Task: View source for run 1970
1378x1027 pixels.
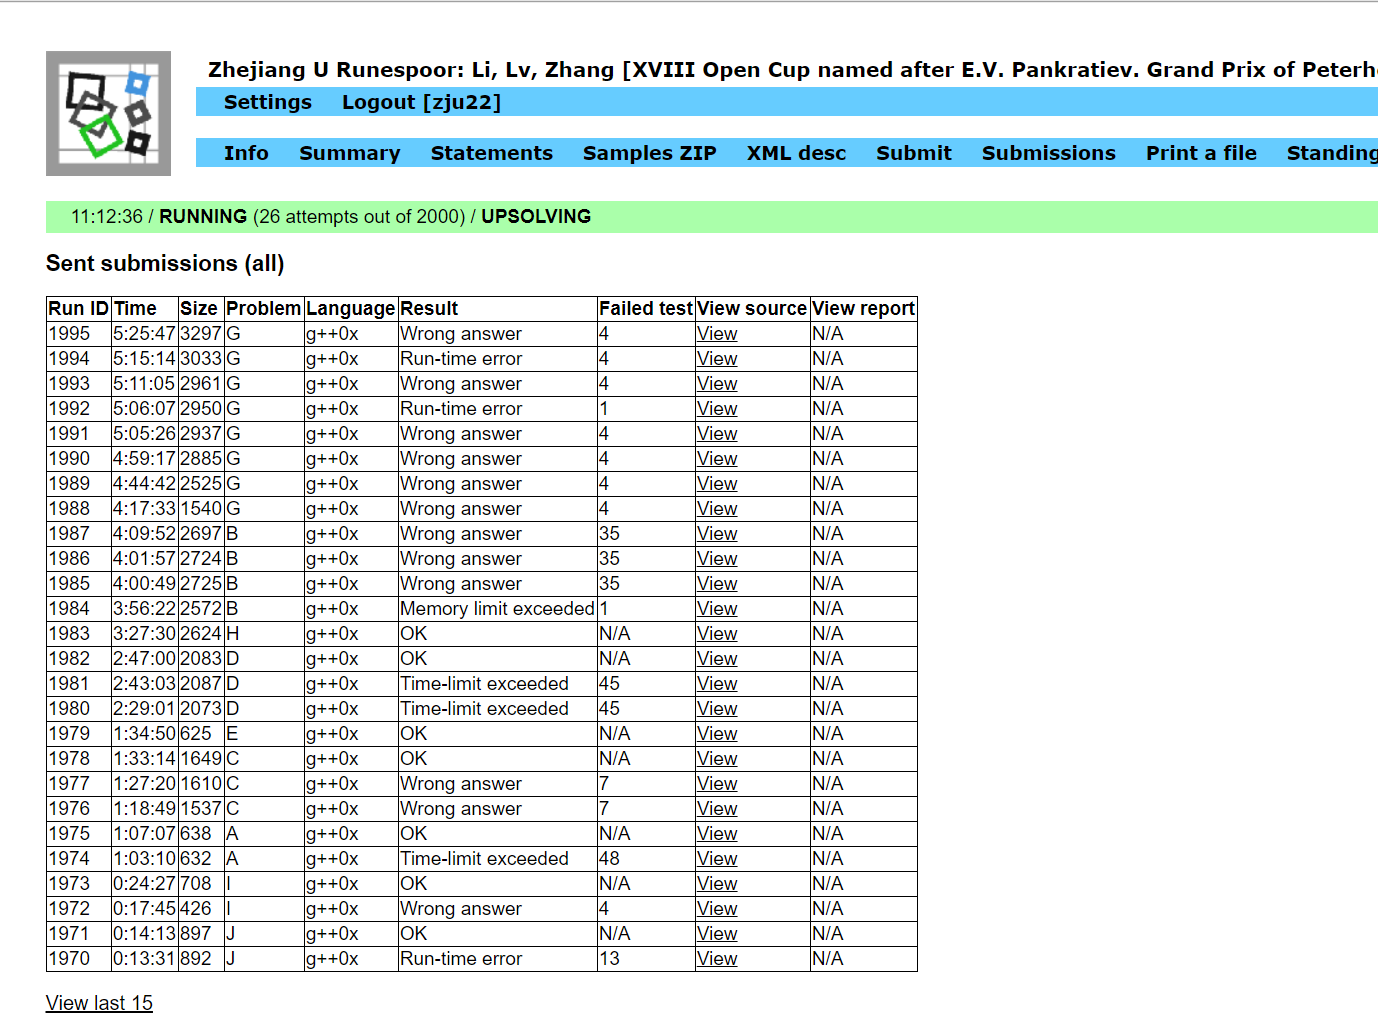Action: click(x=717, y=959)
